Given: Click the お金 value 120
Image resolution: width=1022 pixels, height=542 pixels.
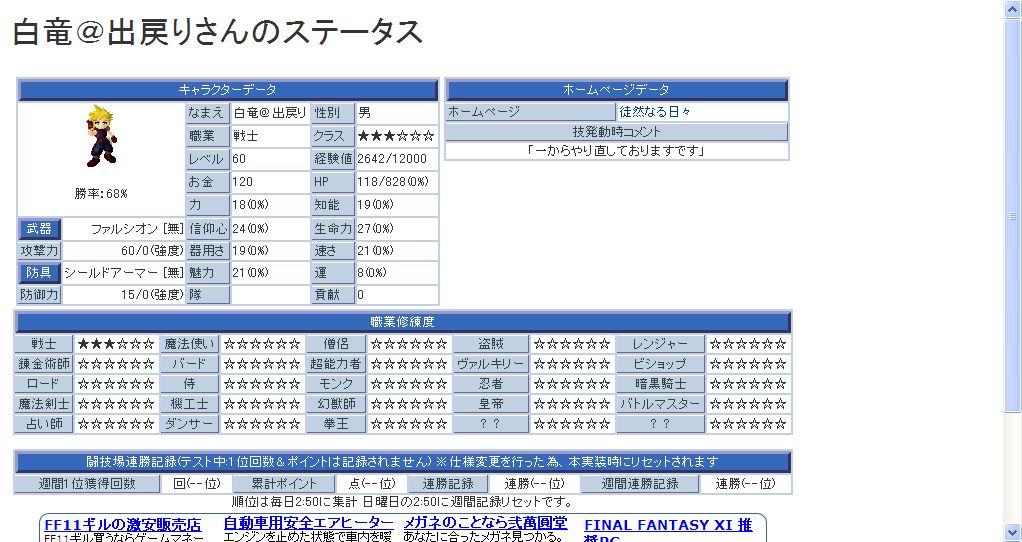Looking at the screenshot, I should pos(242,181).
